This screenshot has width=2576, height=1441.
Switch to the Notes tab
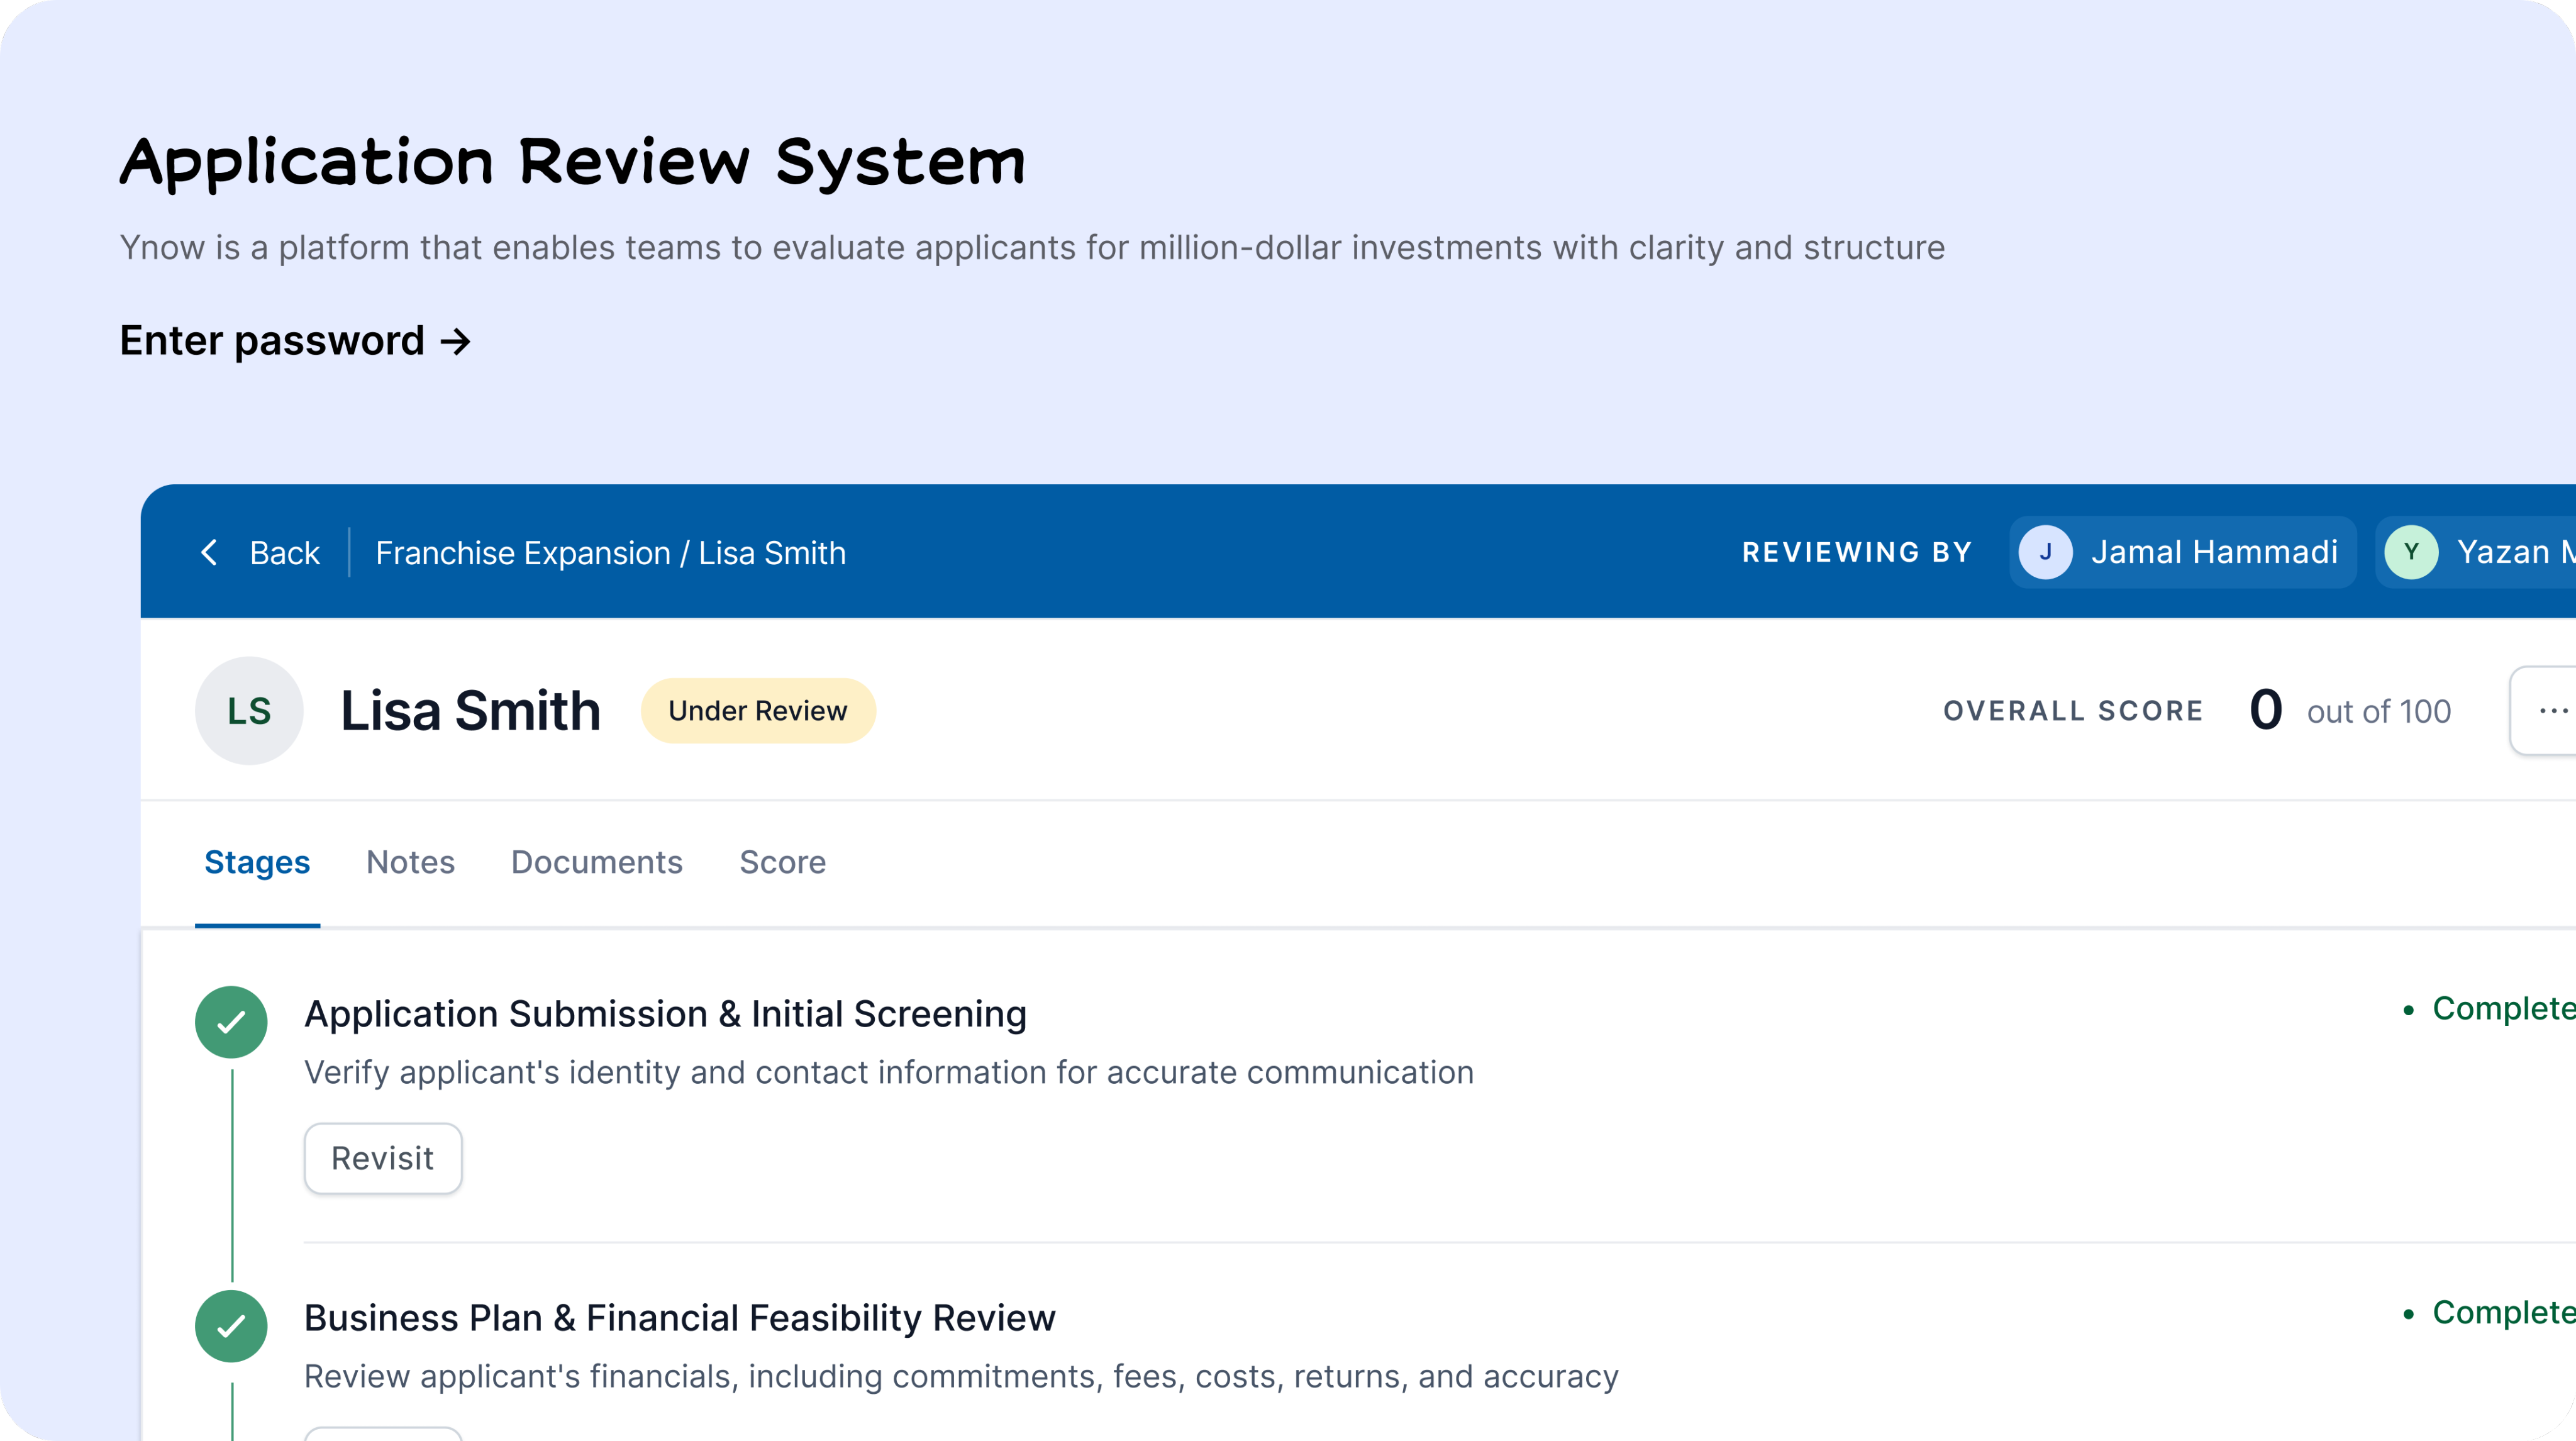pos(410,862)
